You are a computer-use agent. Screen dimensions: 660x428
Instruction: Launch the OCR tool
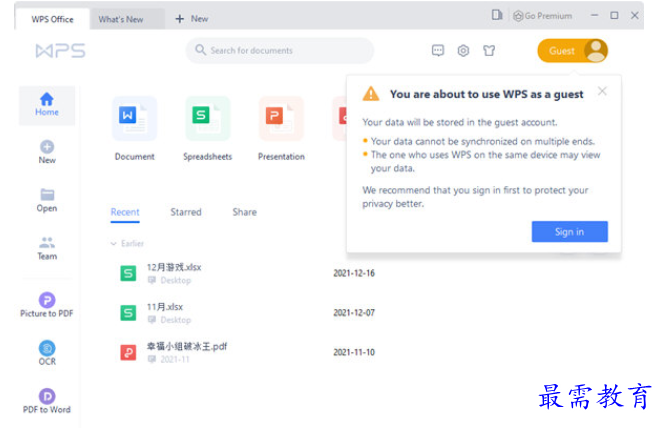click(47, 353)
